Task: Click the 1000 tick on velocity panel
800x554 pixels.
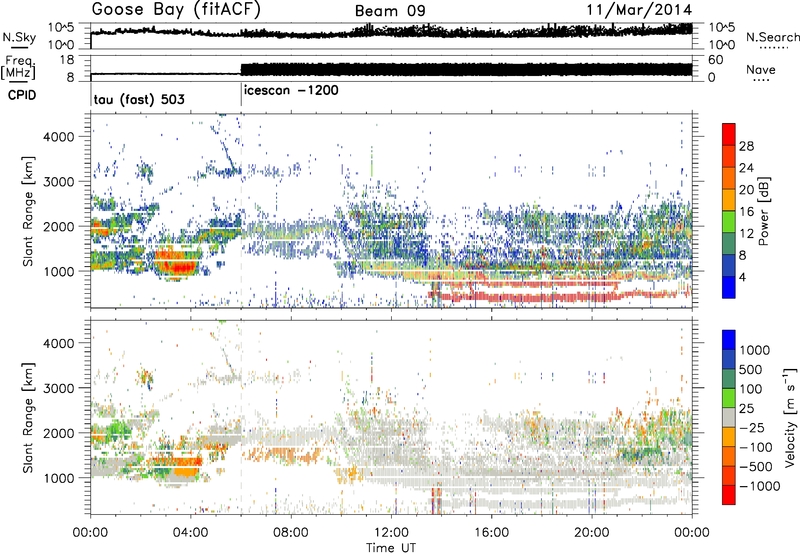Action: 59,478
